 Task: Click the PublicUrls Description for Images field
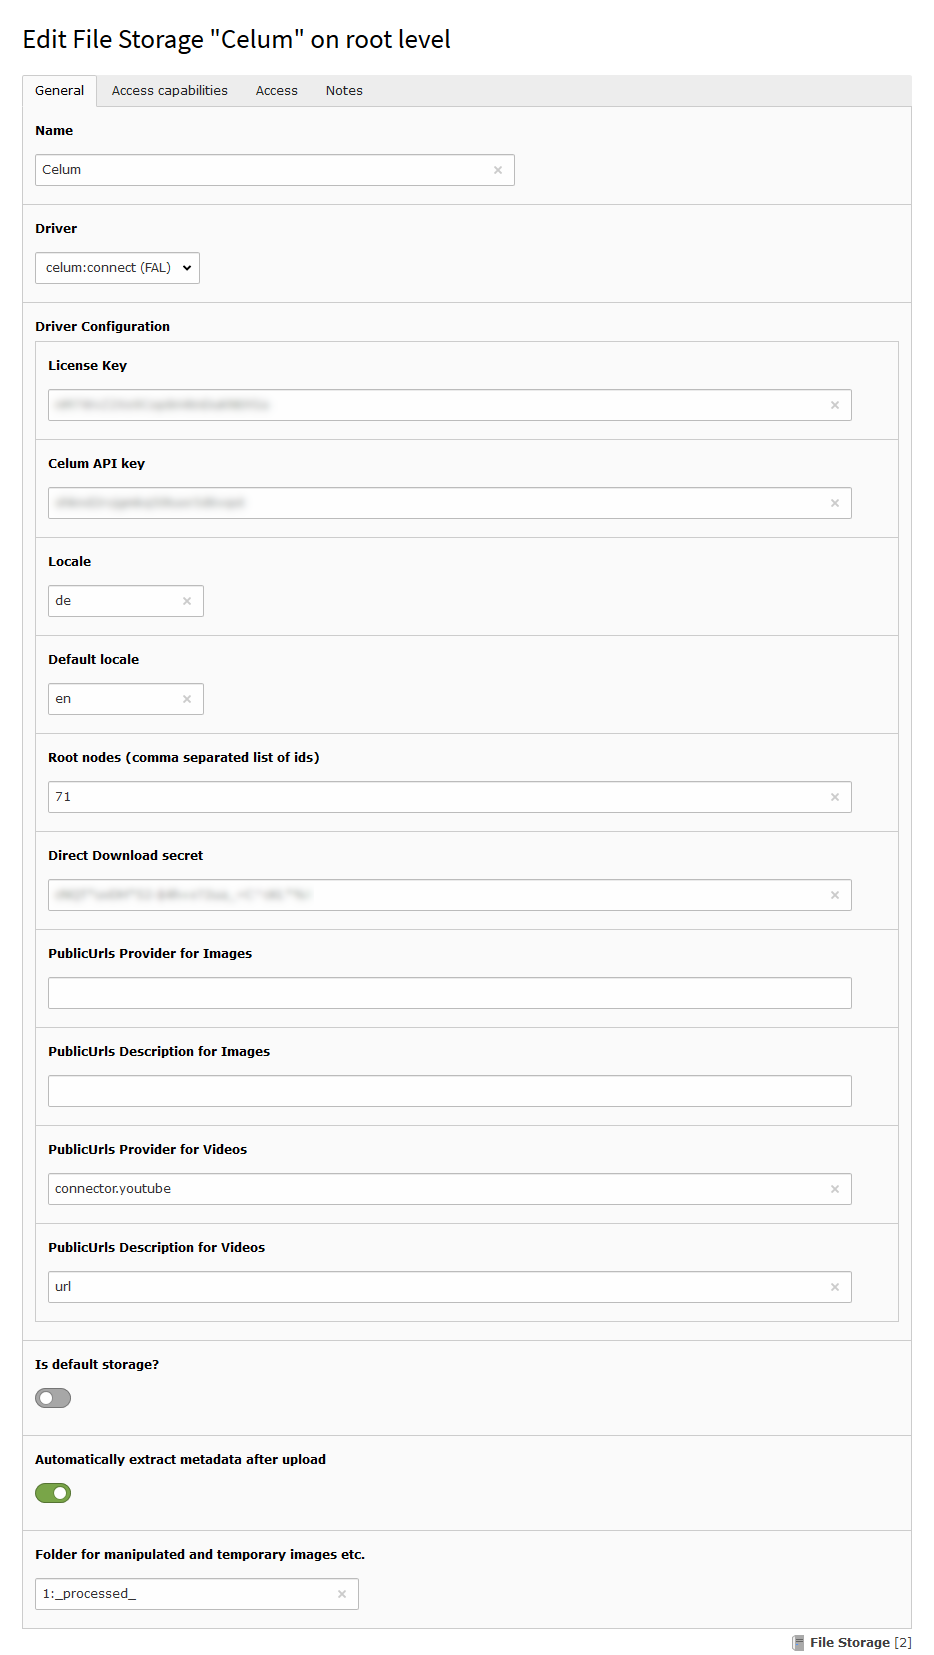coord(450,1091)
